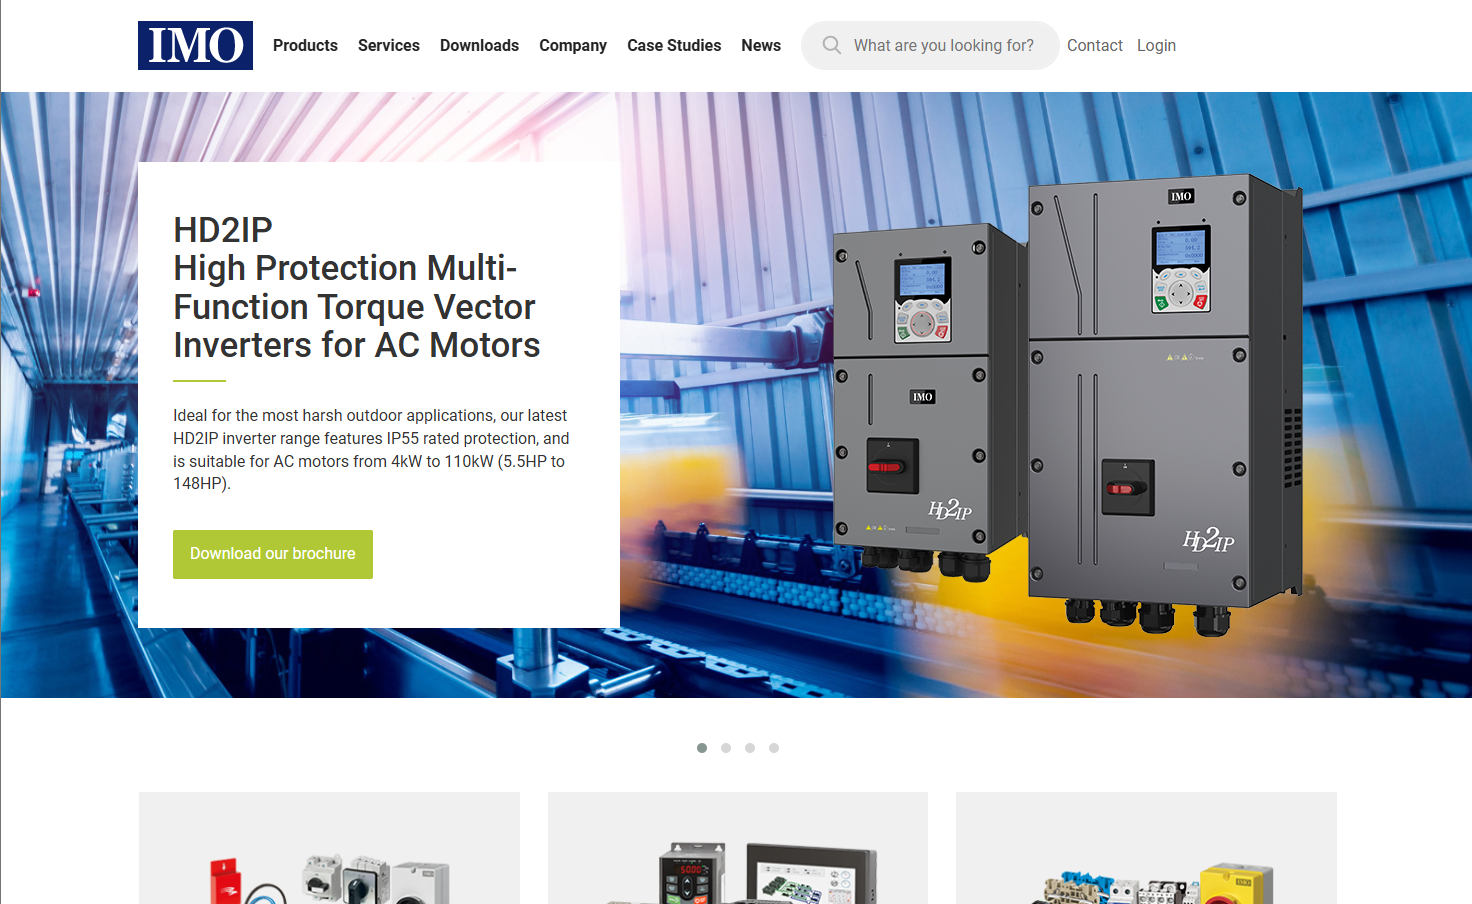Open the drives and HMI product card
Image resolution: width=1472 pixels, height=904 pixels.
[737, 850]
